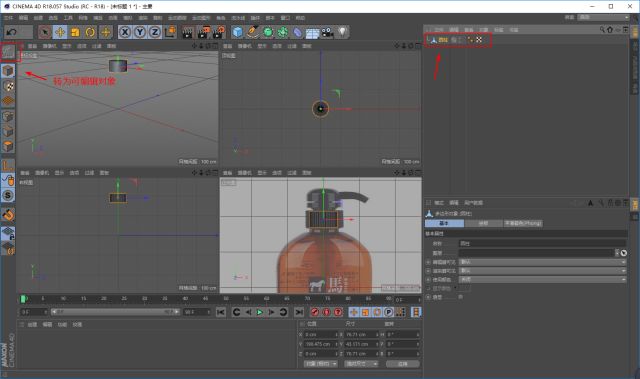The height and width of the screenshot is (379, 640).
Task: Click the timeline ruler at frame 45
Action: click(205, 299)
